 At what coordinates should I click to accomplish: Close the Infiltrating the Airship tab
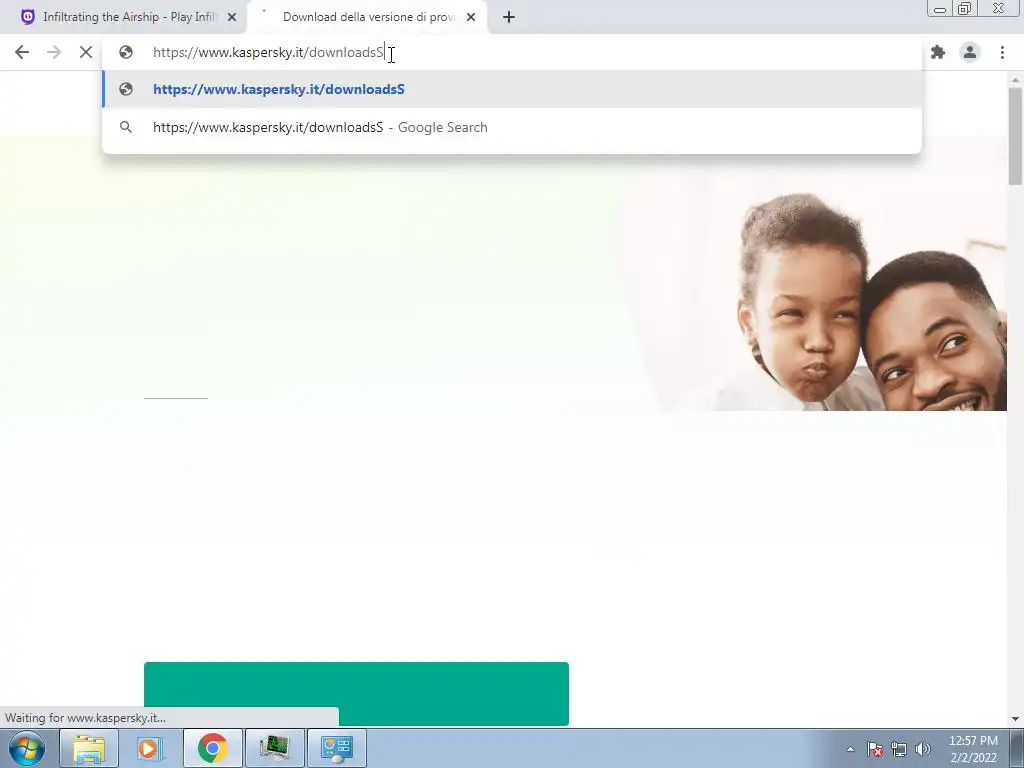232,17
